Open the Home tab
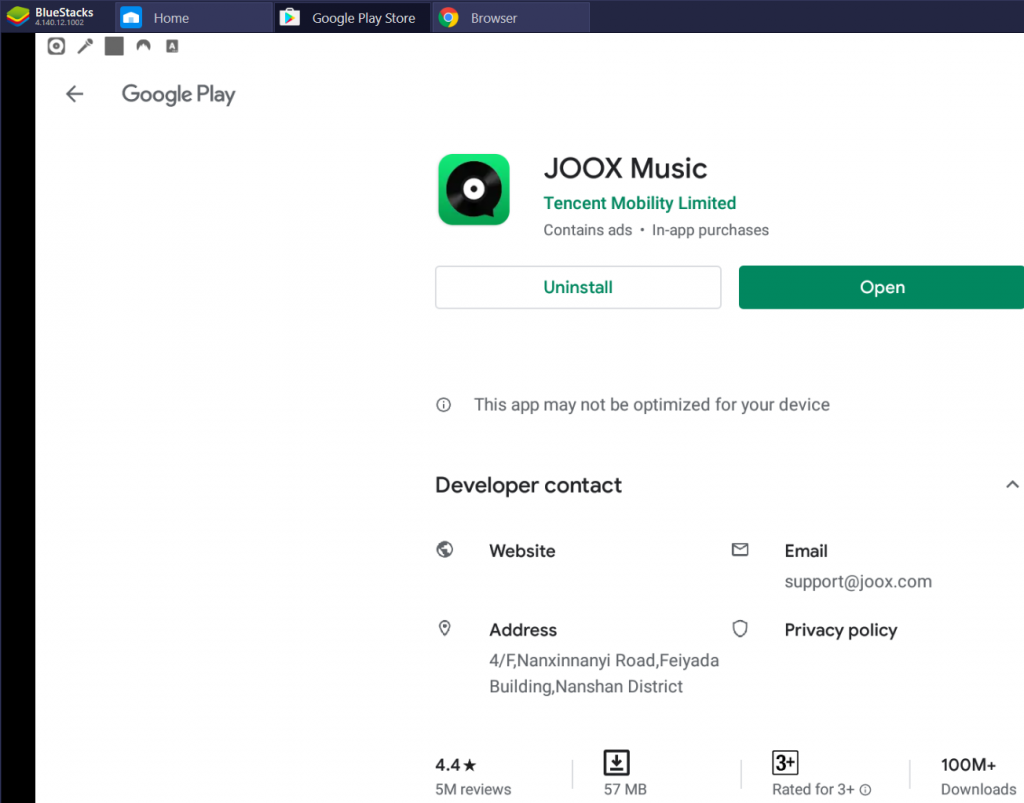Screen dimensions: 1024x803 (x=194, y=18)
